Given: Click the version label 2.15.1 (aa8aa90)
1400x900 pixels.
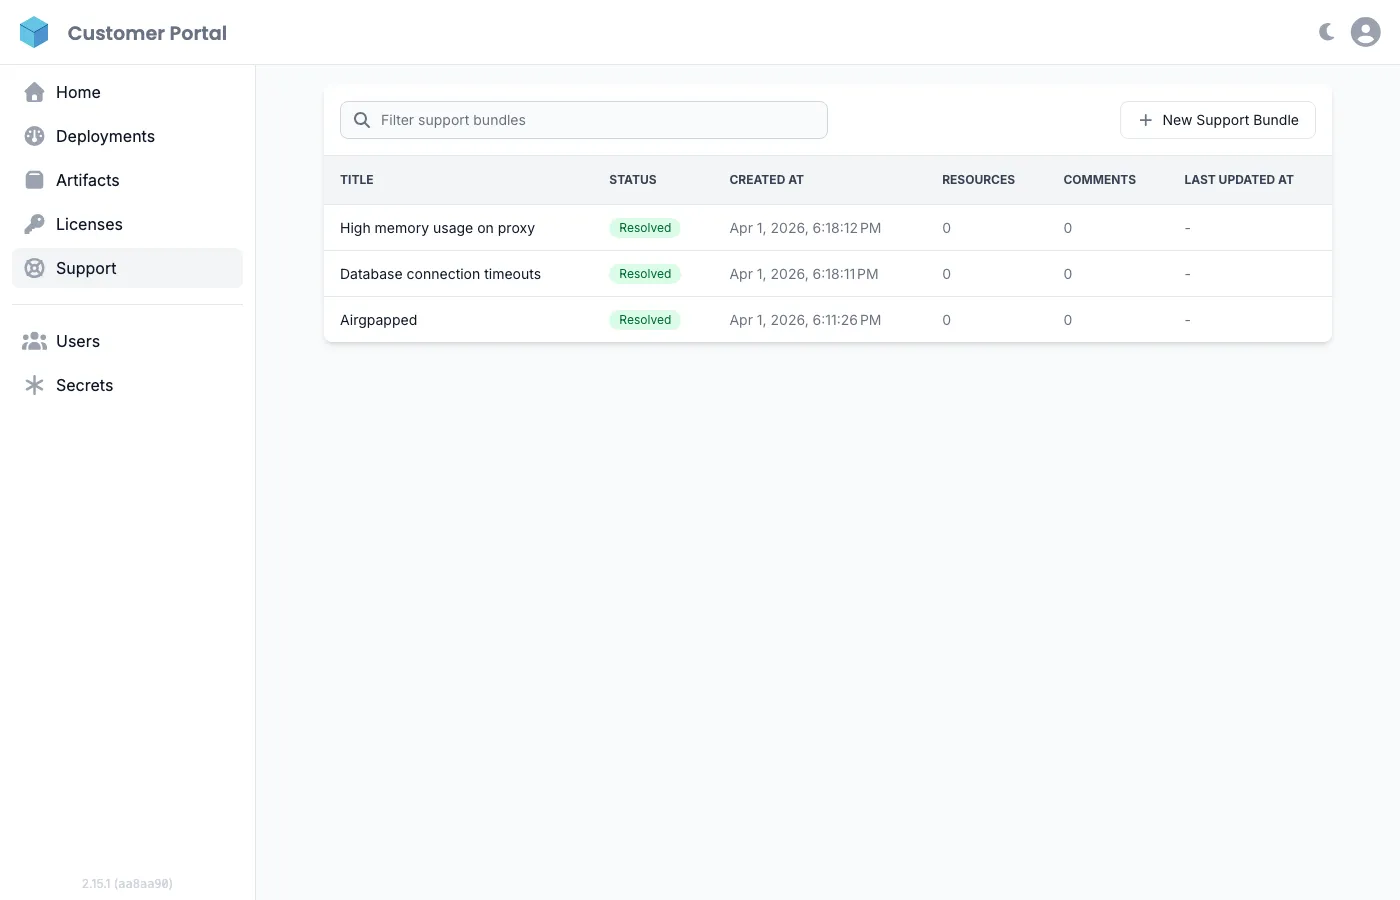Looking at the screenshot, I should (127, 883).
